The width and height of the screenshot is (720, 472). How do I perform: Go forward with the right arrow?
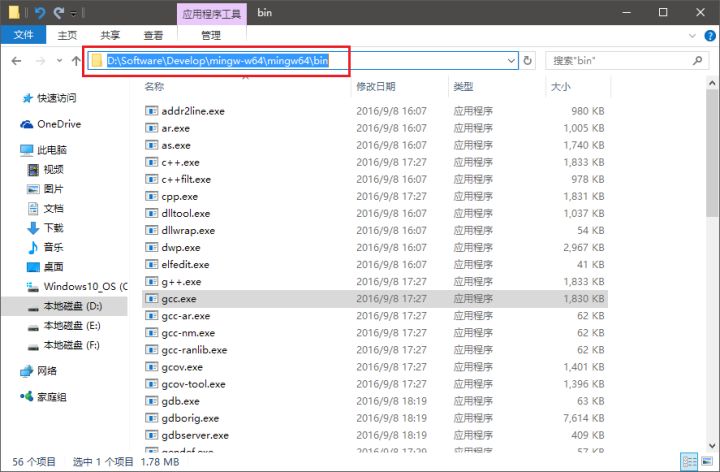click(x=40, y=61)
